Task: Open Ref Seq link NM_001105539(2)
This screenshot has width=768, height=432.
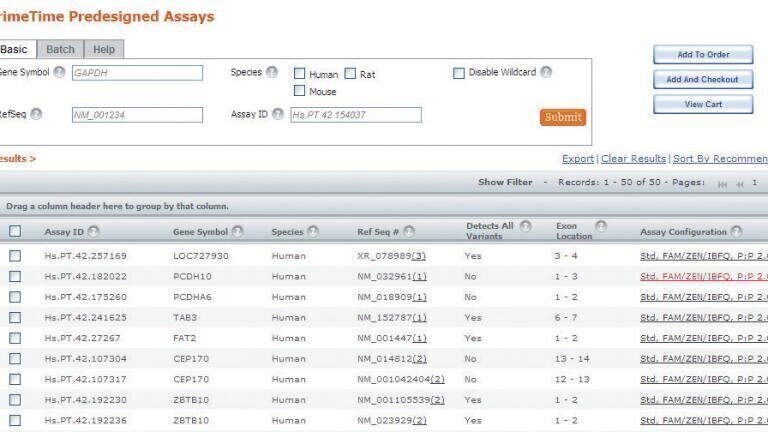Action: tap(401, 400)
